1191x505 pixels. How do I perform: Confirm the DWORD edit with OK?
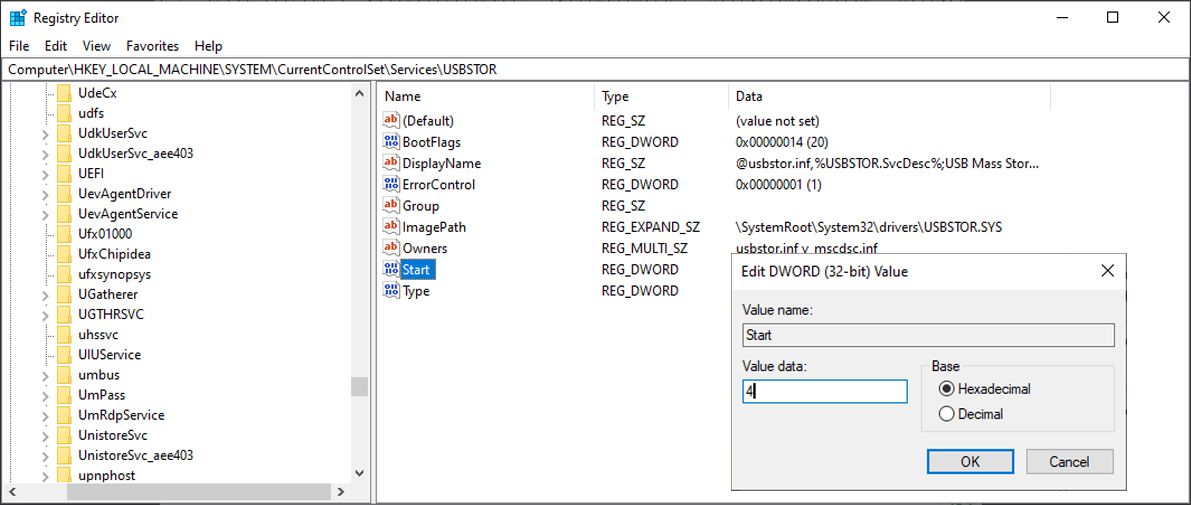(969, 462)
